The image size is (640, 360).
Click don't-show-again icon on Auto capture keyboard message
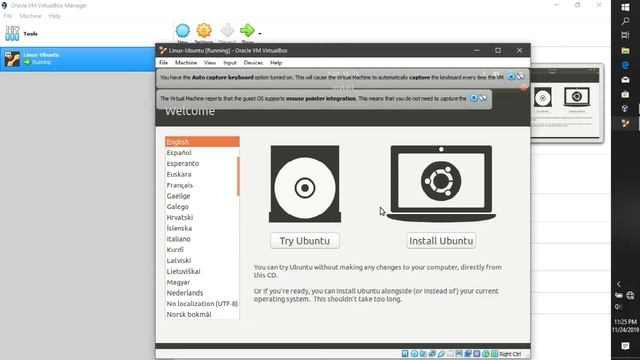(520, 77)
